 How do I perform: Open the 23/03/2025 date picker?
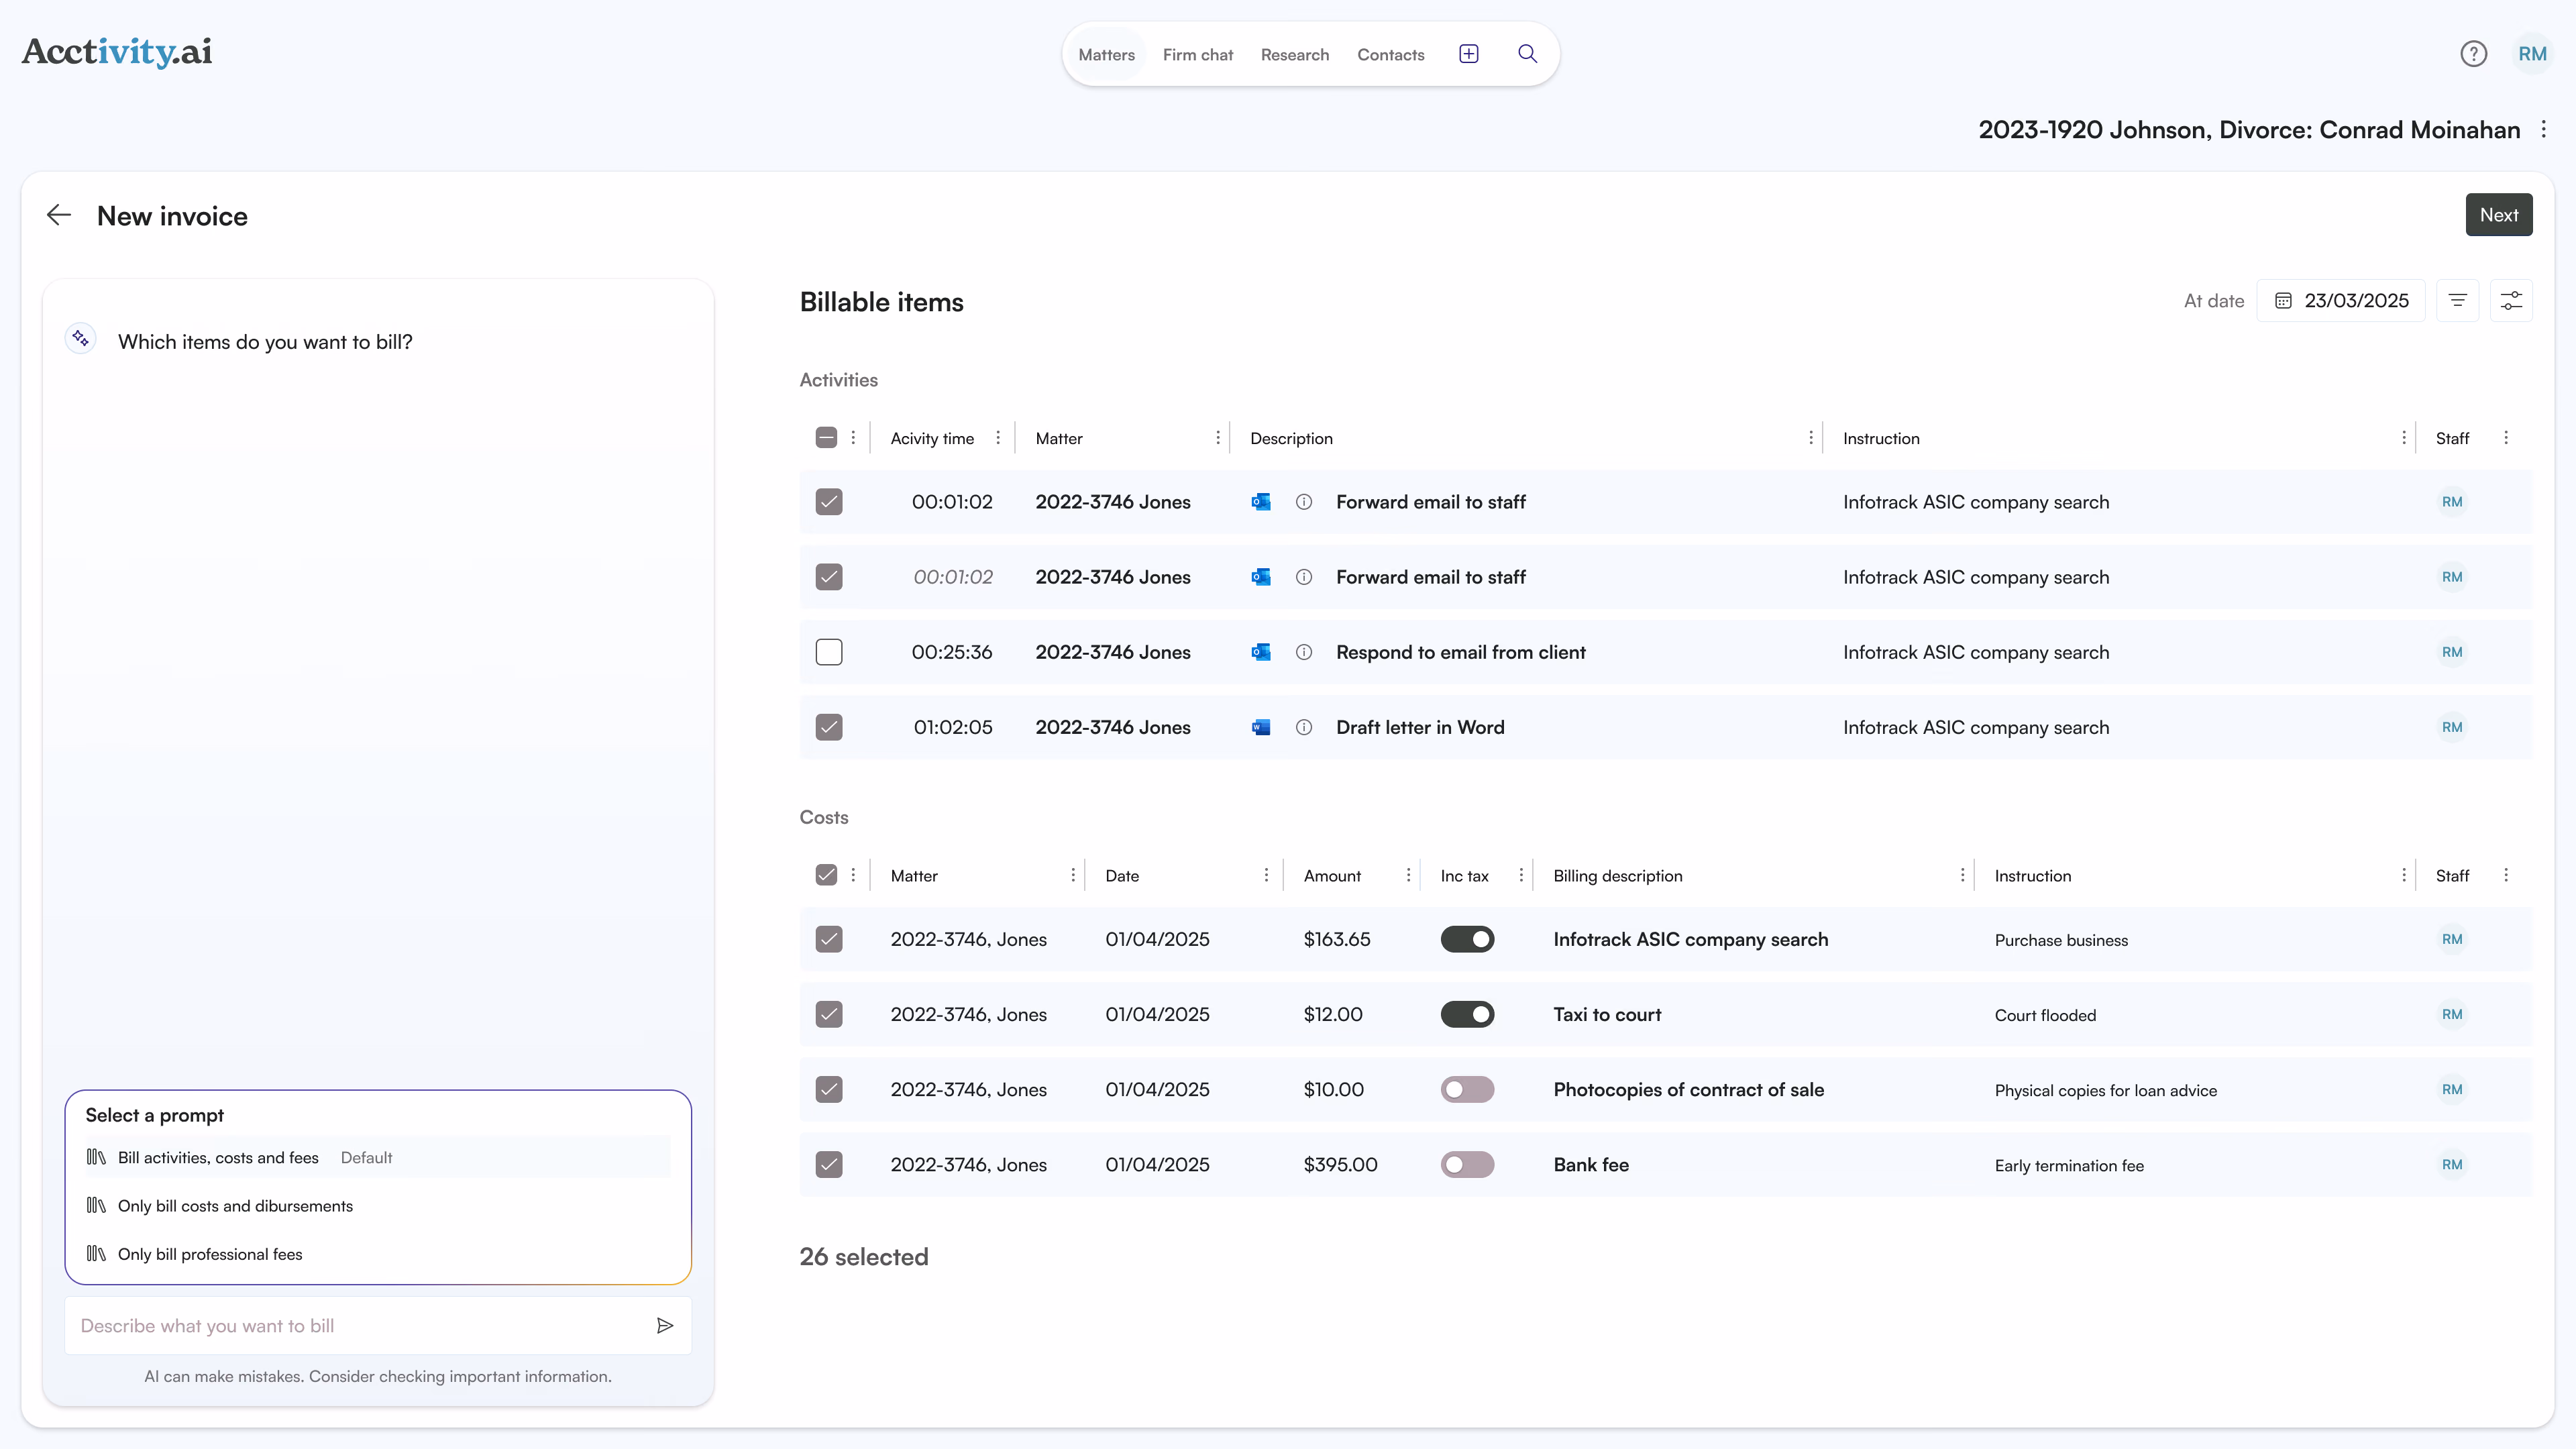click(x=2340, y=301)
